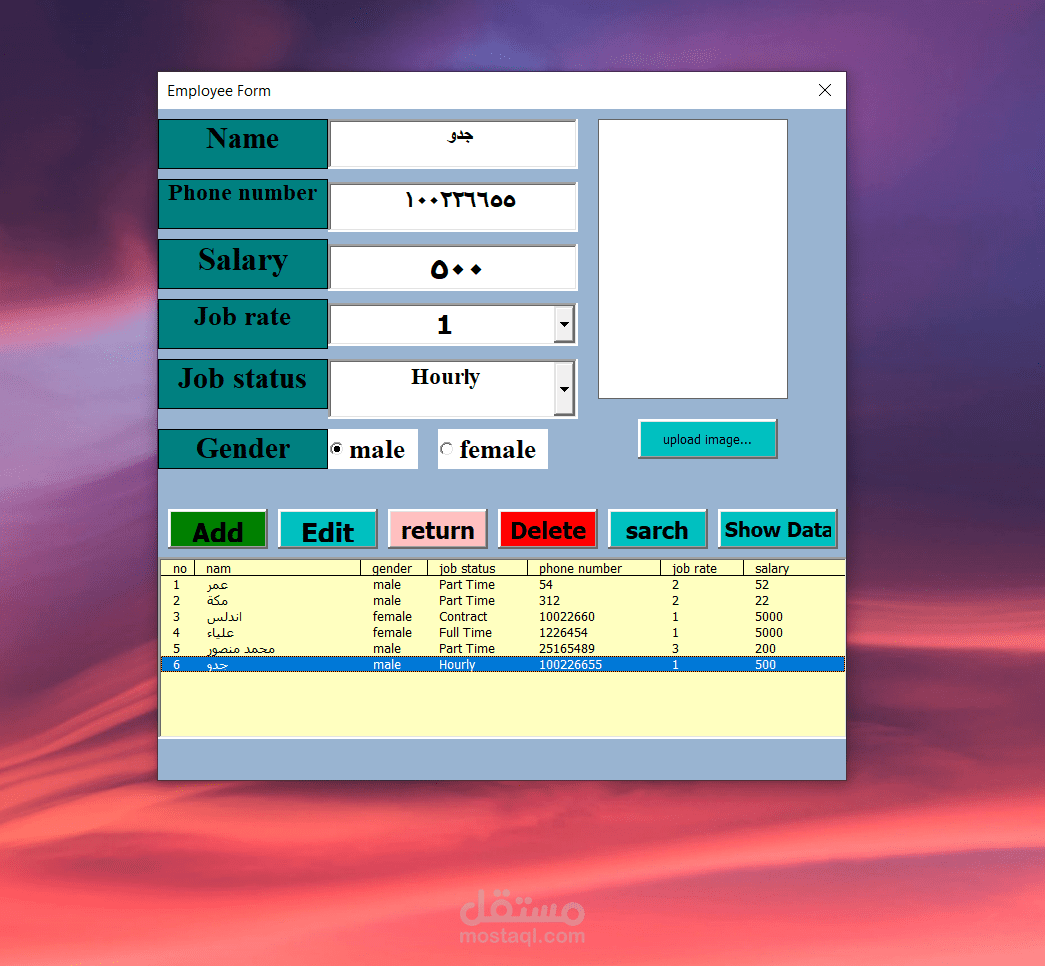Select the female radio button

tap(447, 449)
